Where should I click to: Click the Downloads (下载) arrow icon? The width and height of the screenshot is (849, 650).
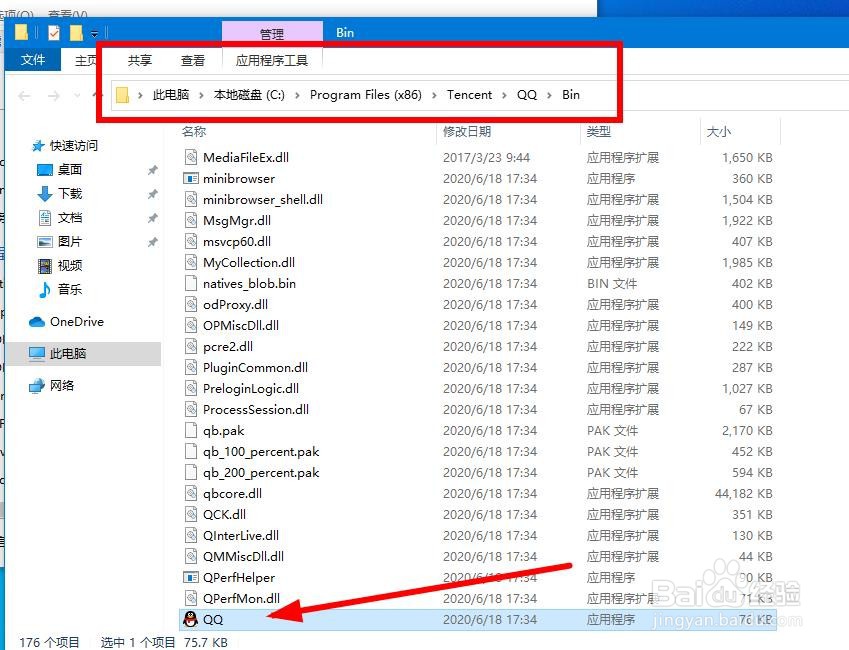[44, 194]
